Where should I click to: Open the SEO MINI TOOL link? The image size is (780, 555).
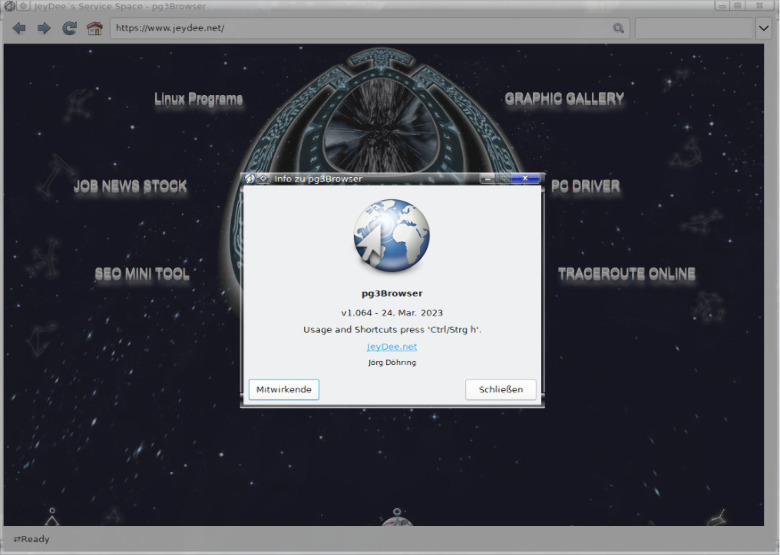(142, 274)
